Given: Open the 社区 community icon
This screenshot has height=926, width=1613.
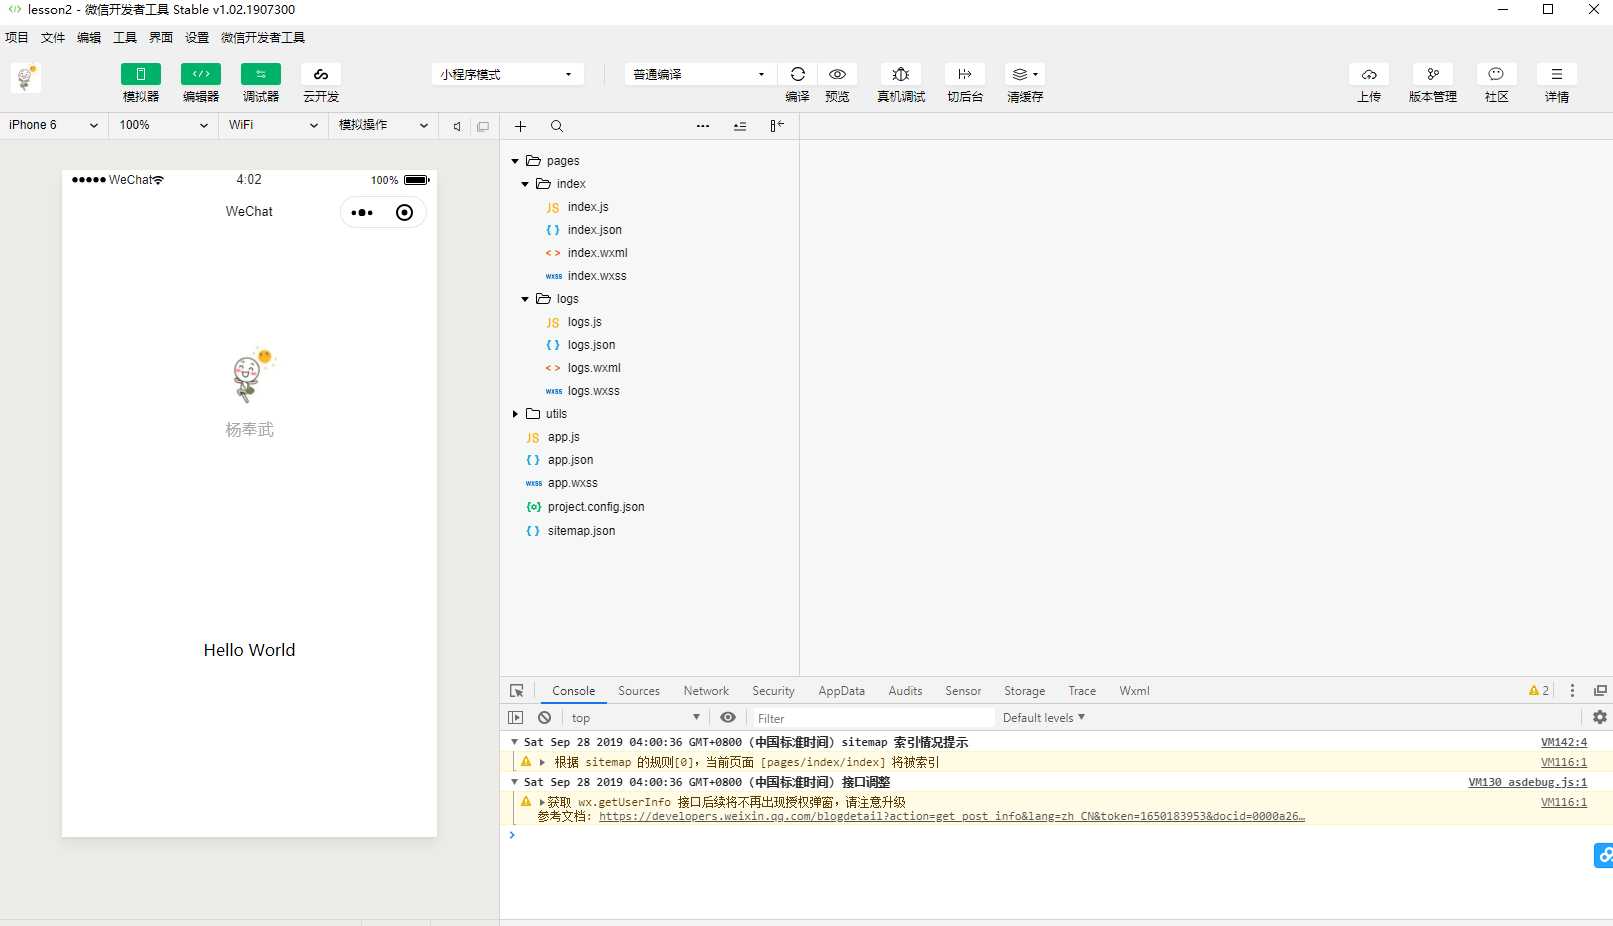Looking at the screenshot, I should [x=1497, y=74].
